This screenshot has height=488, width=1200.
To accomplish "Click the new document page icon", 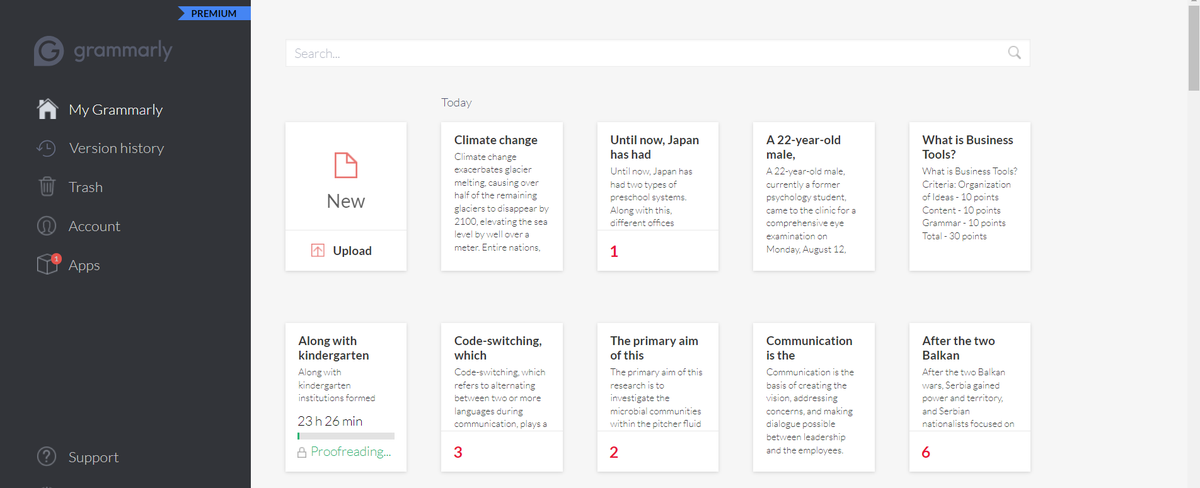I will [346, 167].
